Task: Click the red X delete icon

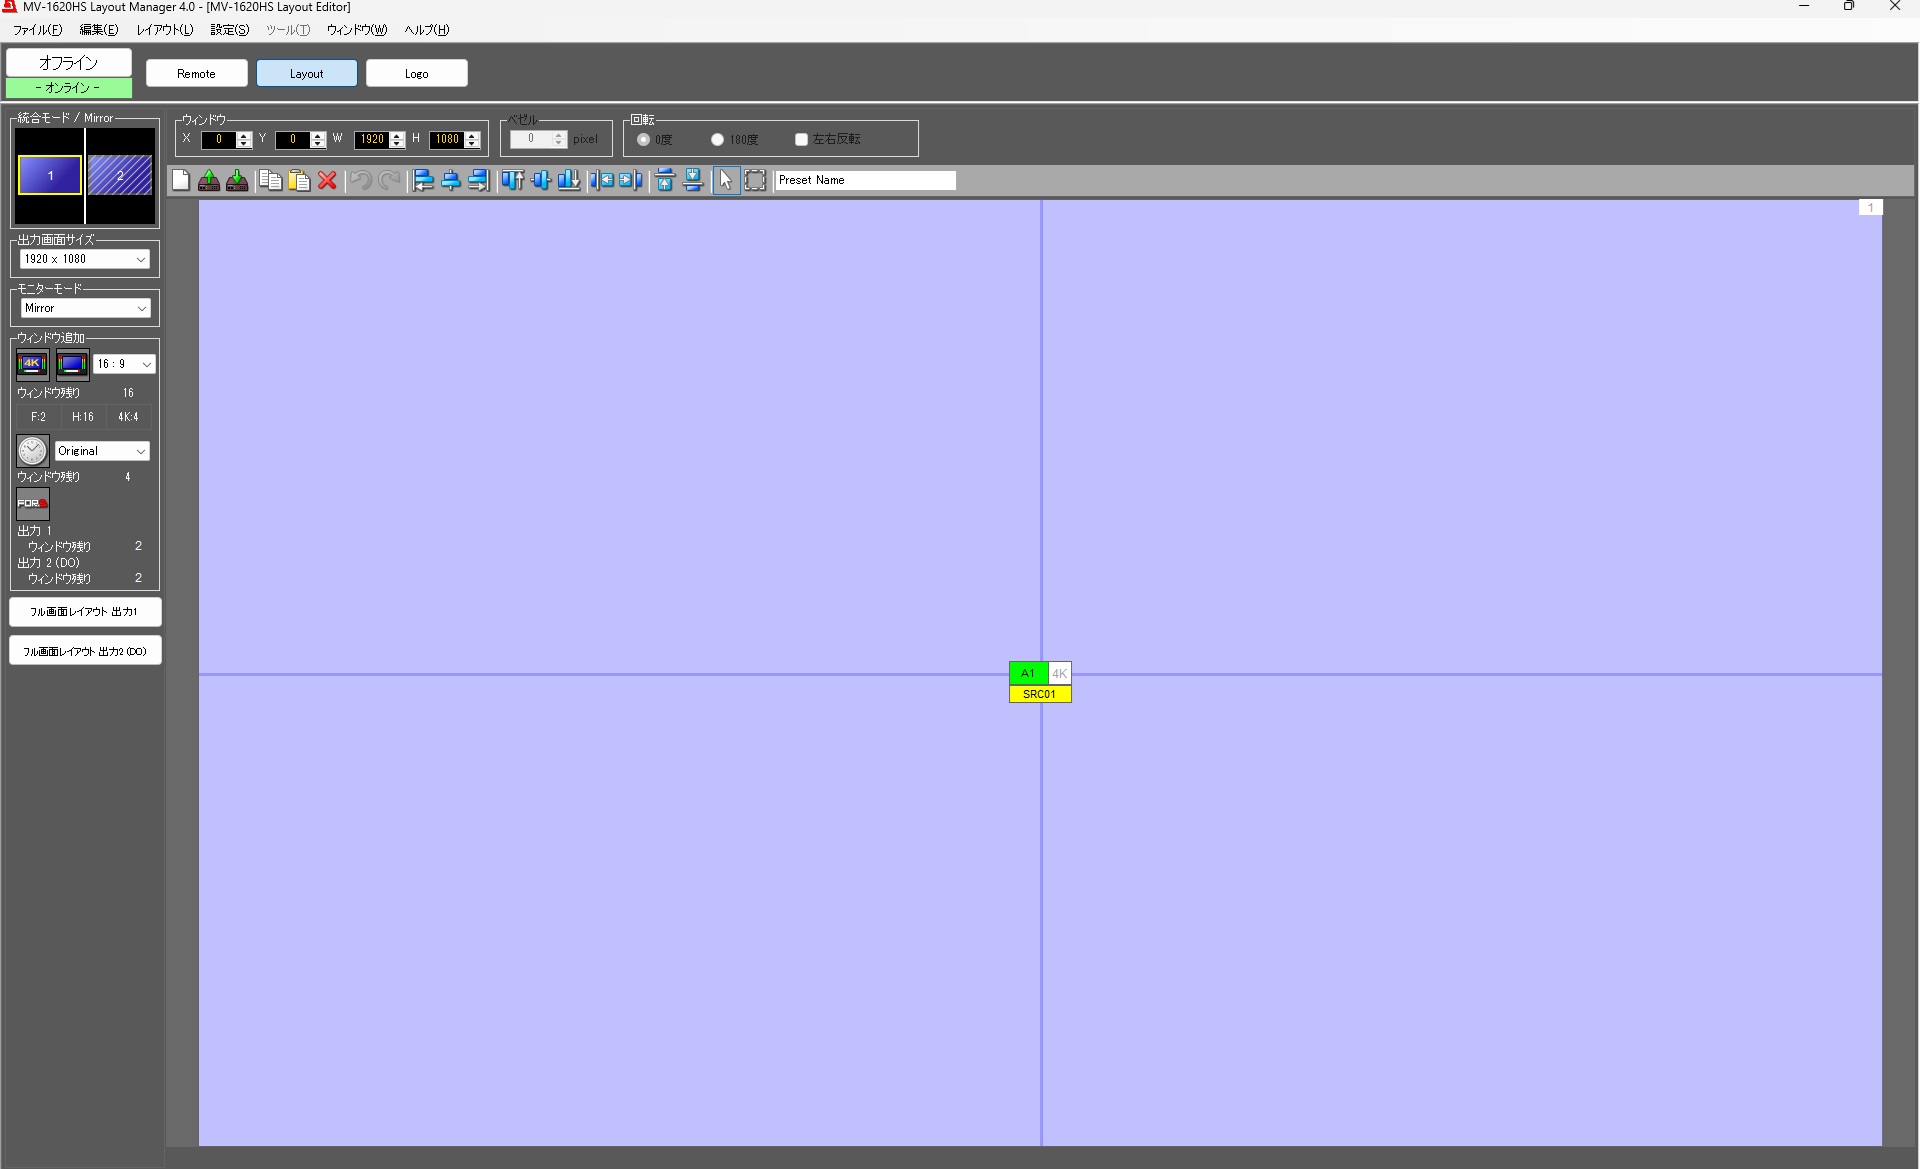Action: (x=327, y=180)
